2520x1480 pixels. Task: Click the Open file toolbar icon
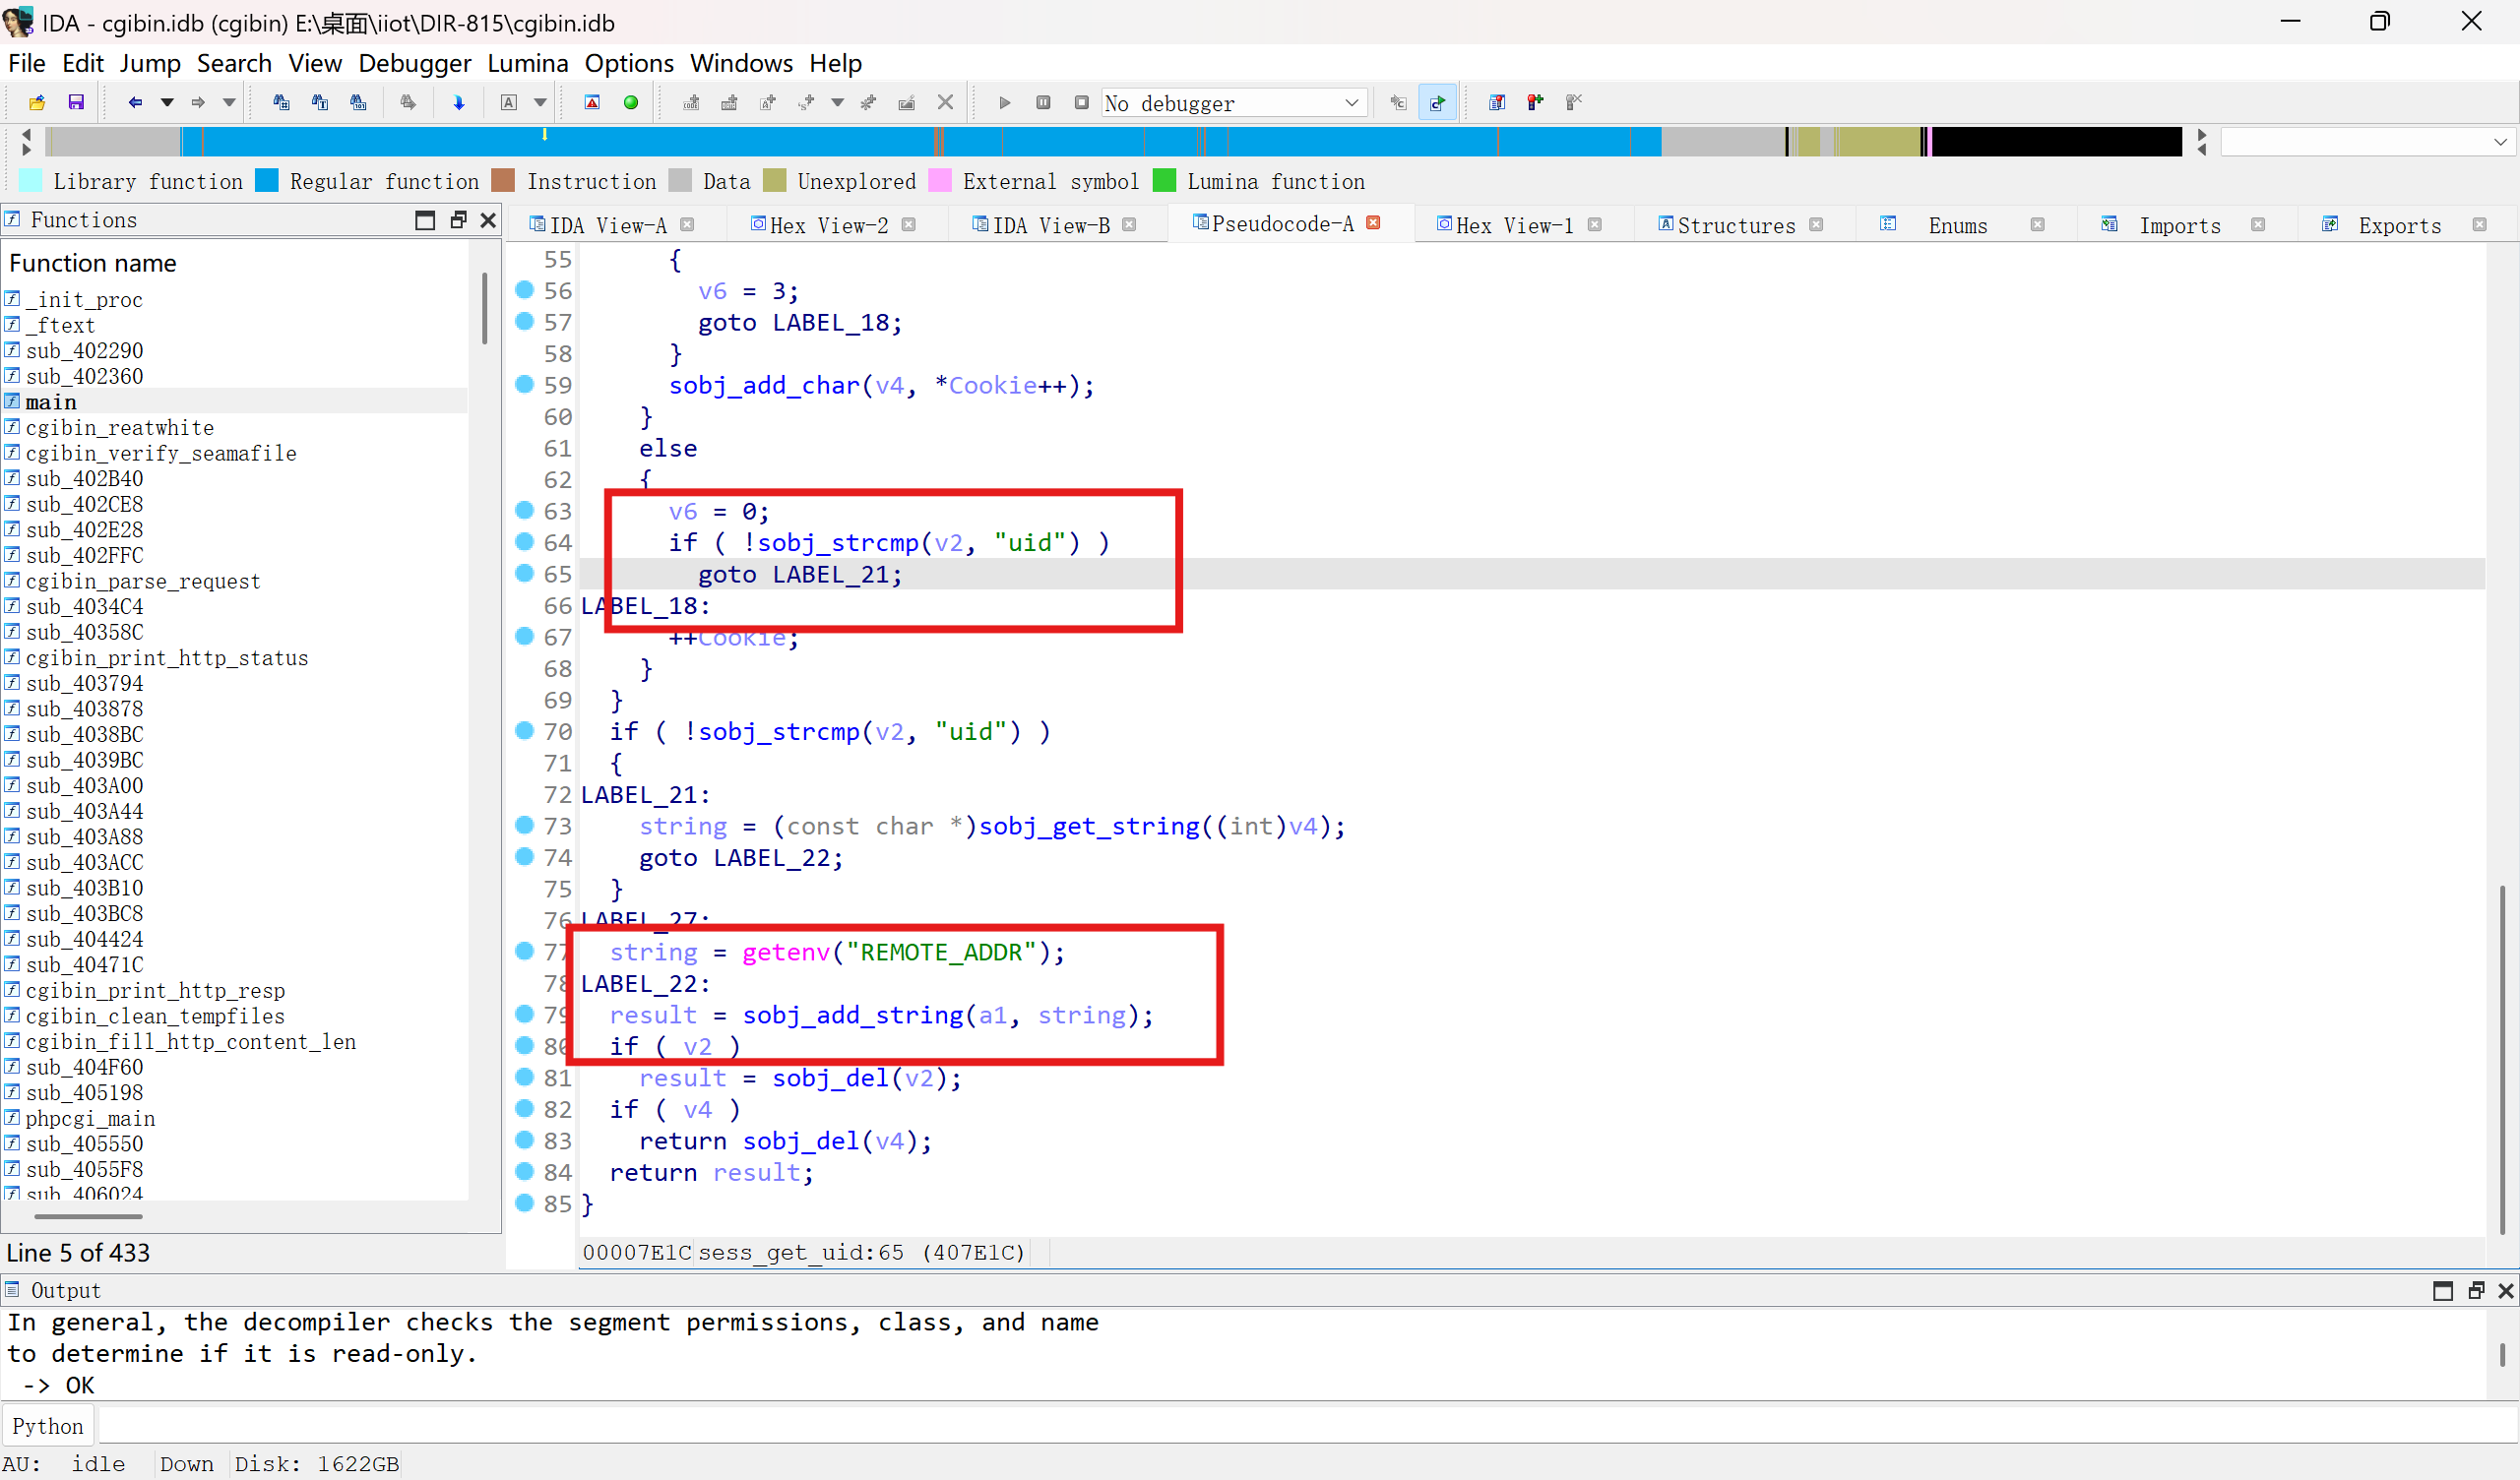(x=37, y=102)
